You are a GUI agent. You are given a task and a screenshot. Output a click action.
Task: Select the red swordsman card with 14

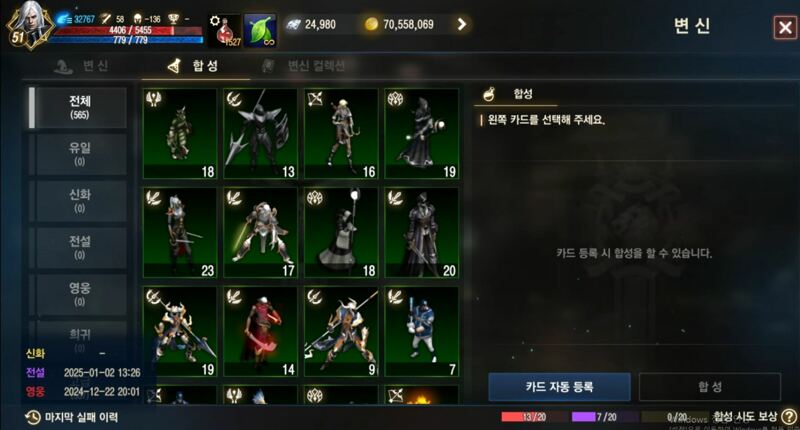tap(260, 331)
